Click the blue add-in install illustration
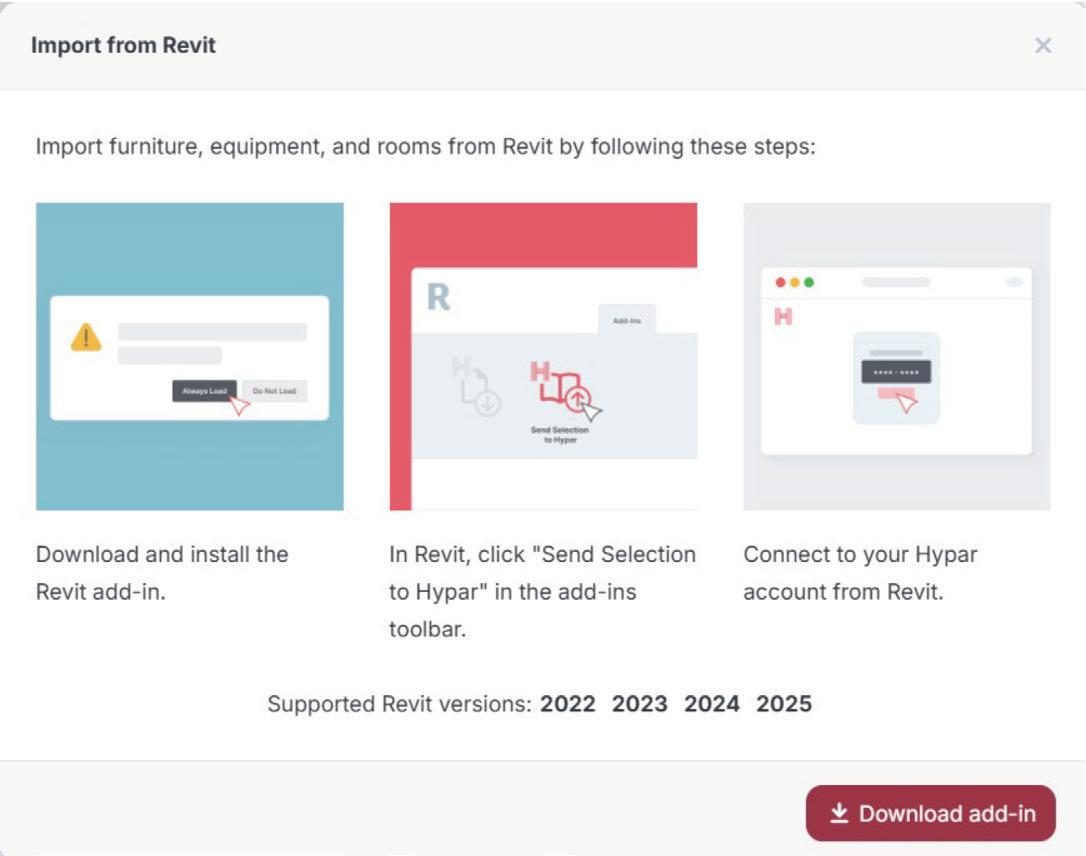 tap(190, 357)
